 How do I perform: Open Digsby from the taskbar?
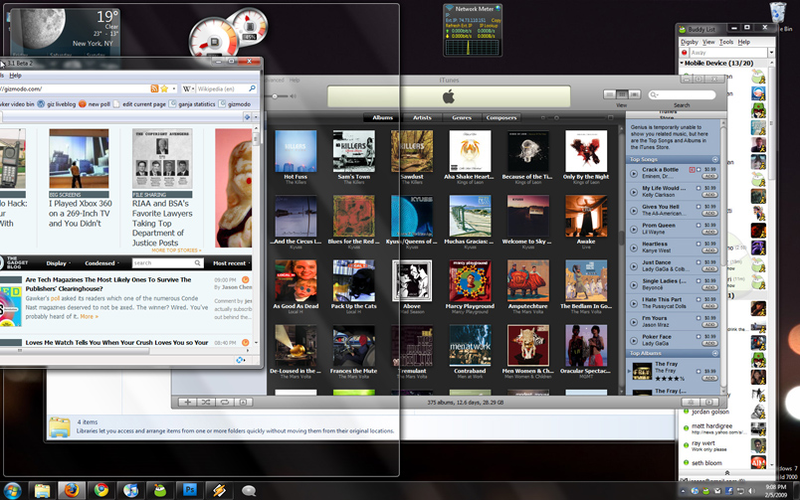point(160,490)
